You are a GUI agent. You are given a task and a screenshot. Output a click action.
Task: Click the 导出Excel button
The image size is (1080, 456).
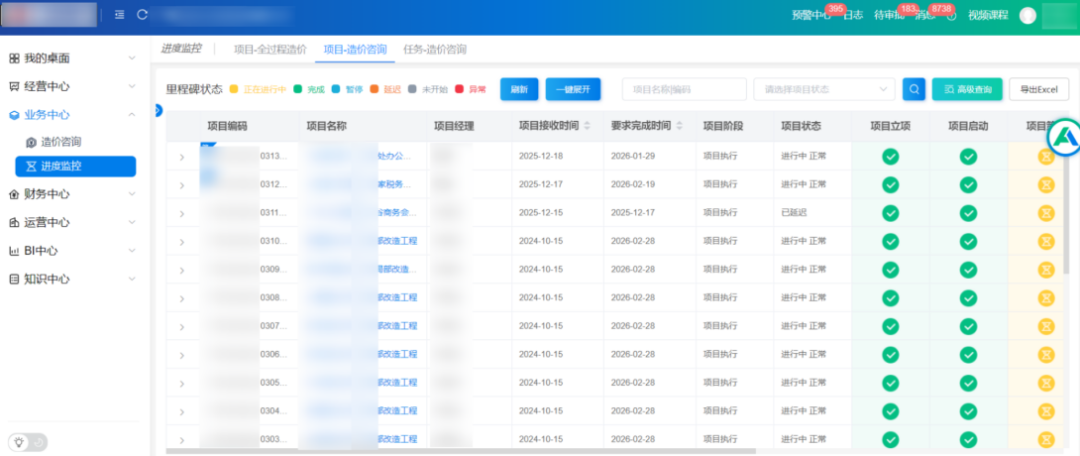(1038, 89)
